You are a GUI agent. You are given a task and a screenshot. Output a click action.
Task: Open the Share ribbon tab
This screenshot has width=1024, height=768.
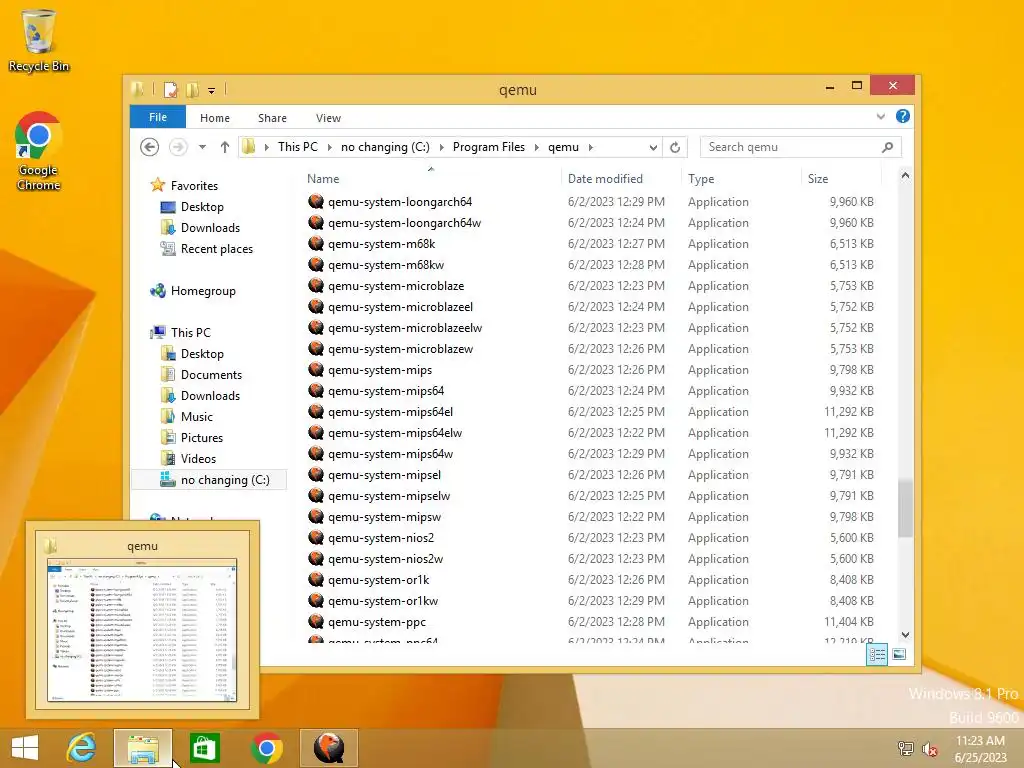coord(272,118)
